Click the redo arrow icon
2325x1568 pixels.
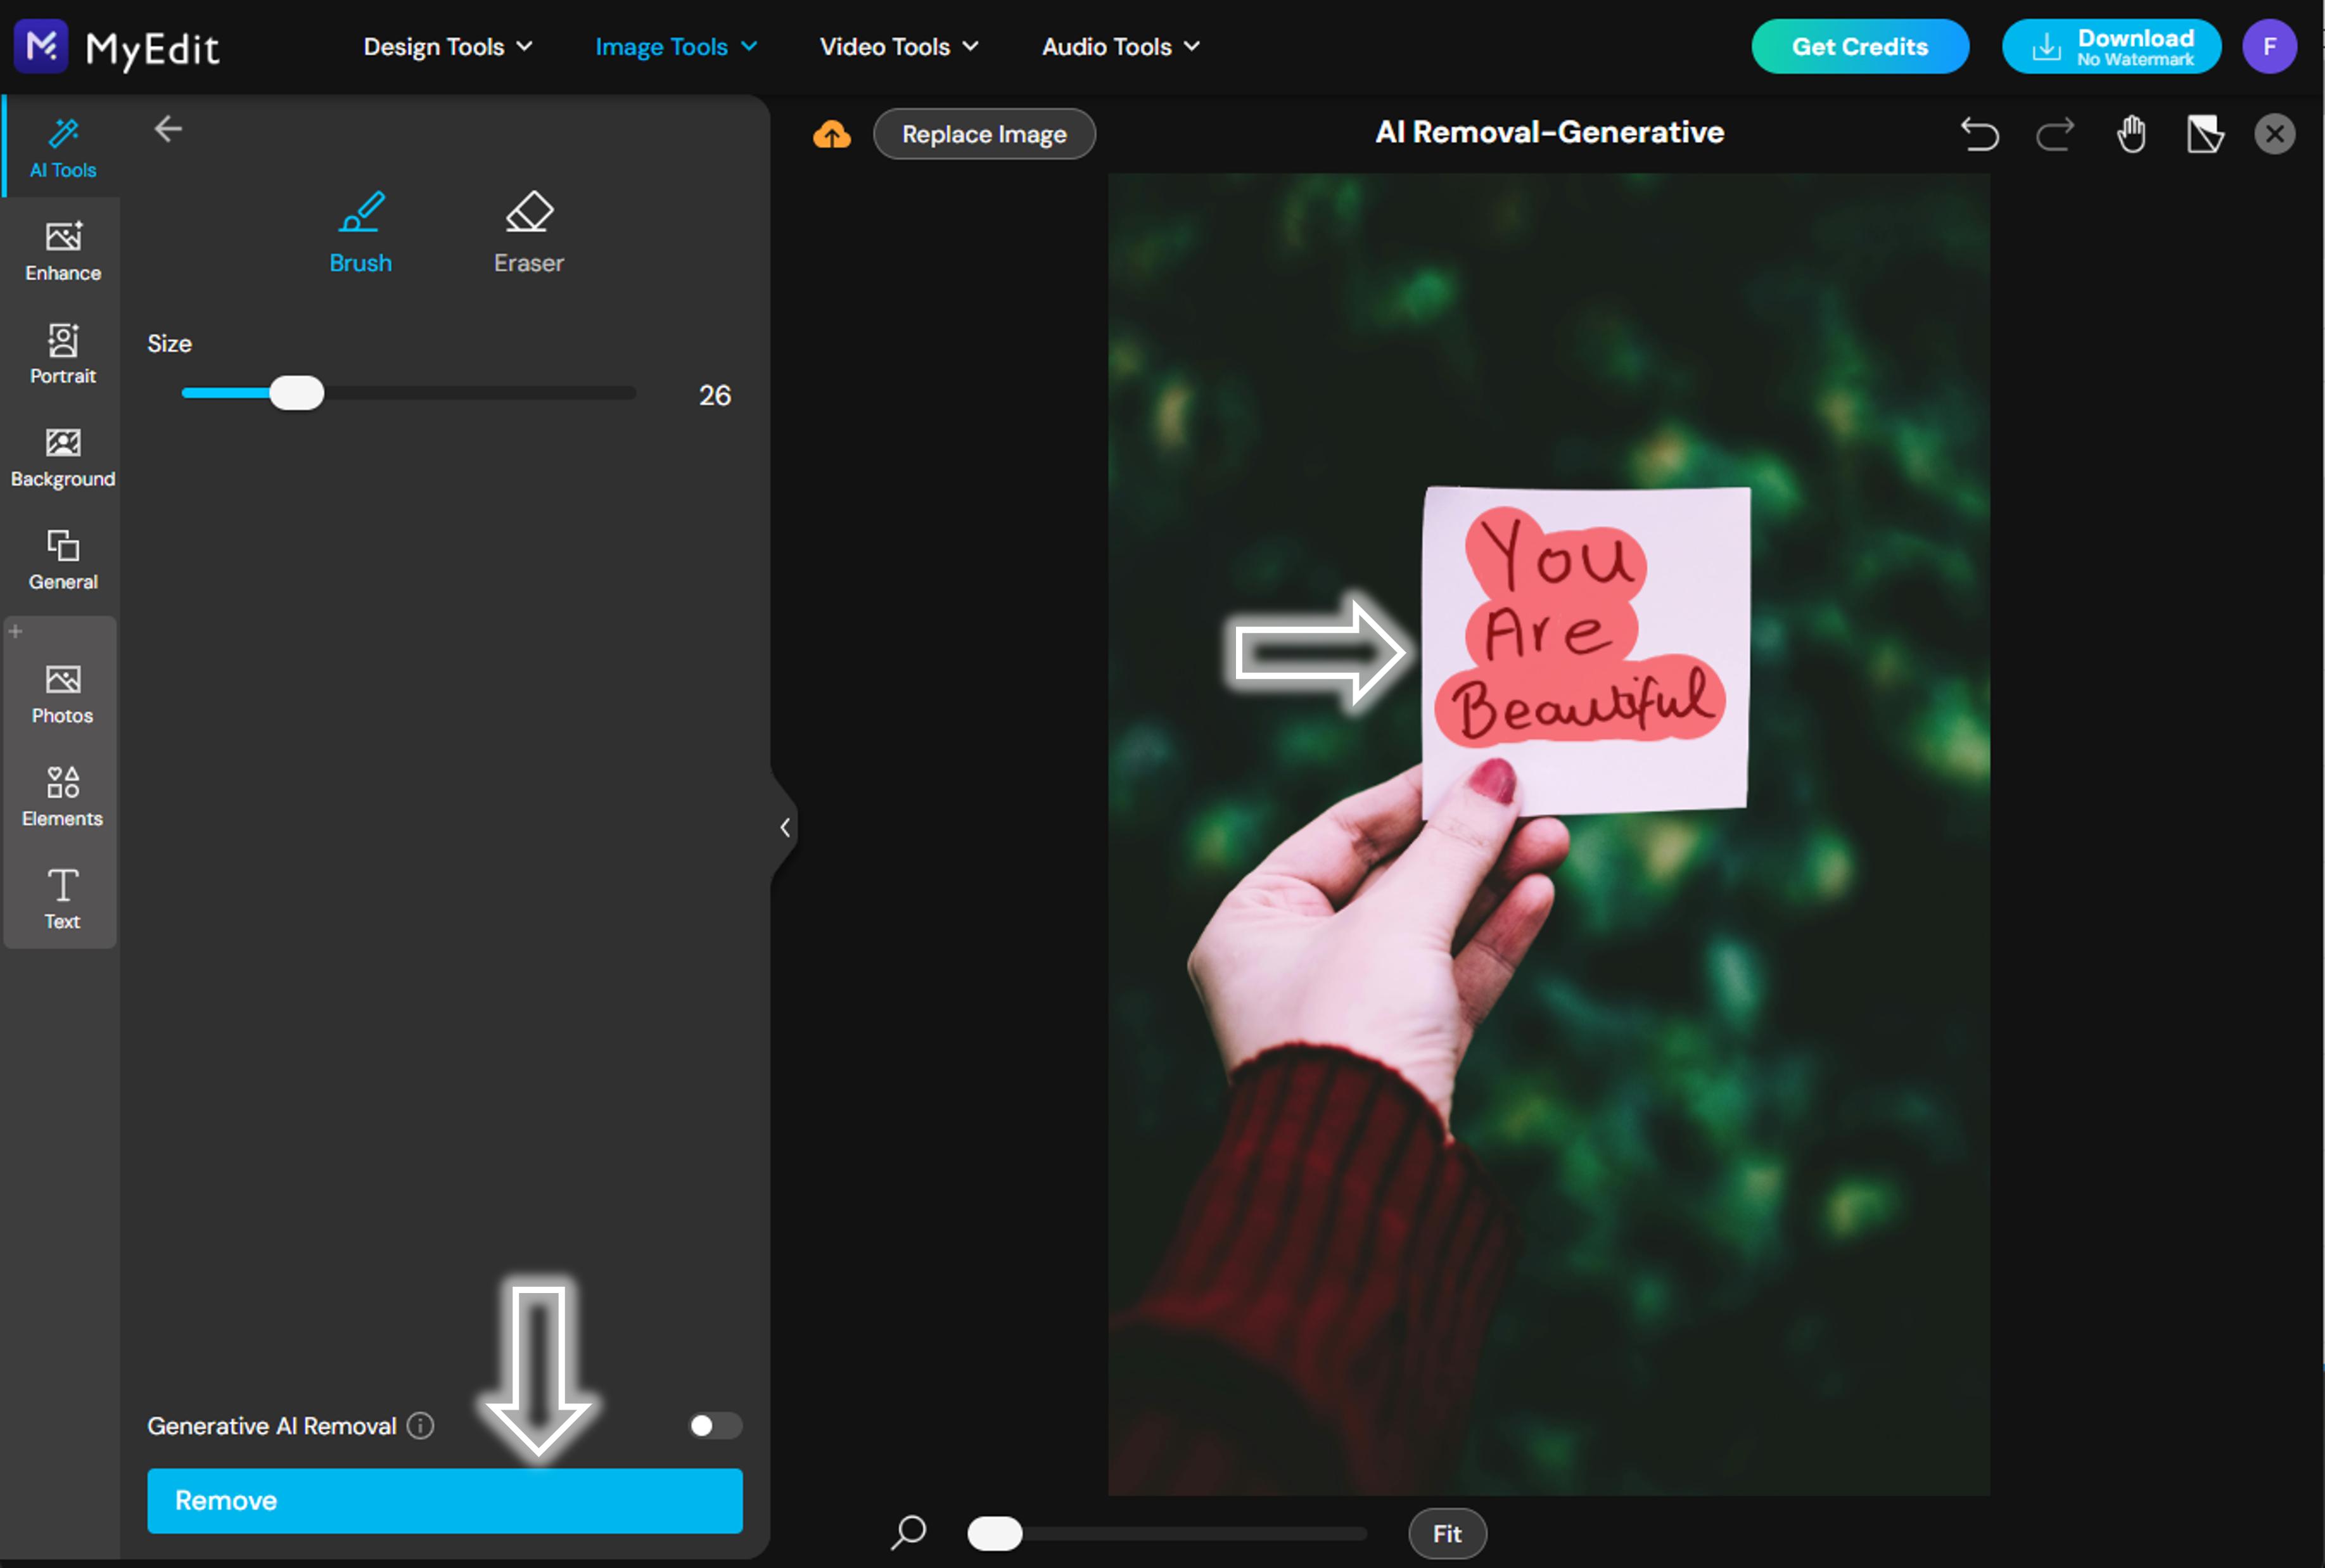pos(2055,133)
